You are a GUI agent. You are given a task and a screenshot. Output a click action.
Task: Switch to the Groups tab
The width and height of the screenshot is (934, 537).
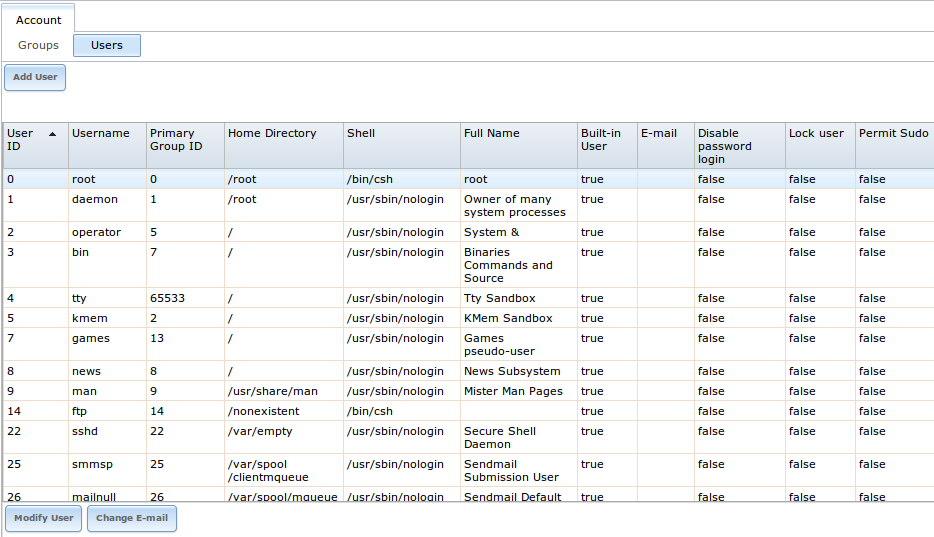tap(39, 45)
